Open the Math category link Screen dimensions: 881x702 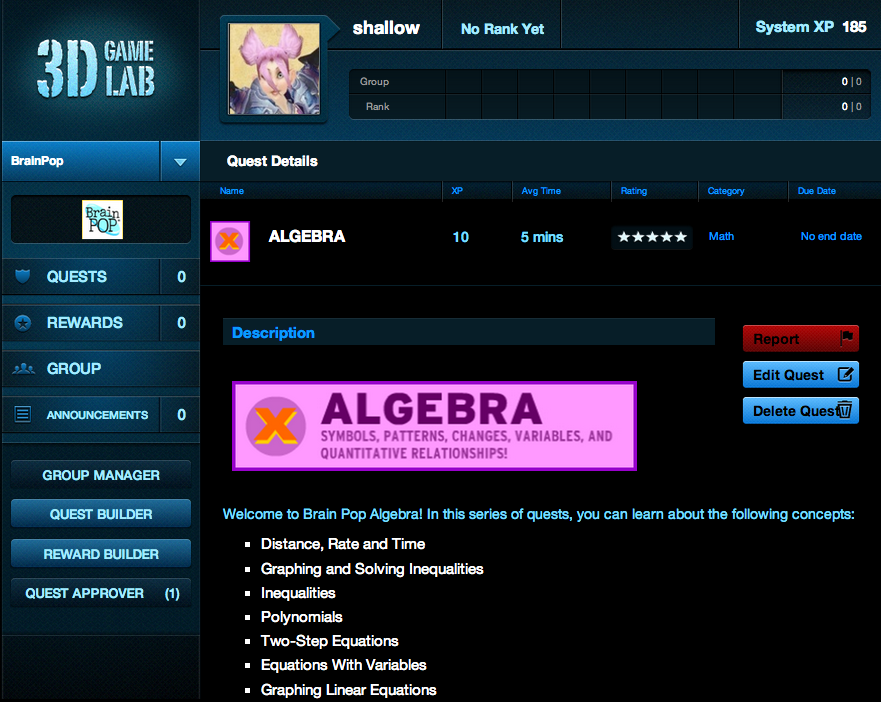721,237
